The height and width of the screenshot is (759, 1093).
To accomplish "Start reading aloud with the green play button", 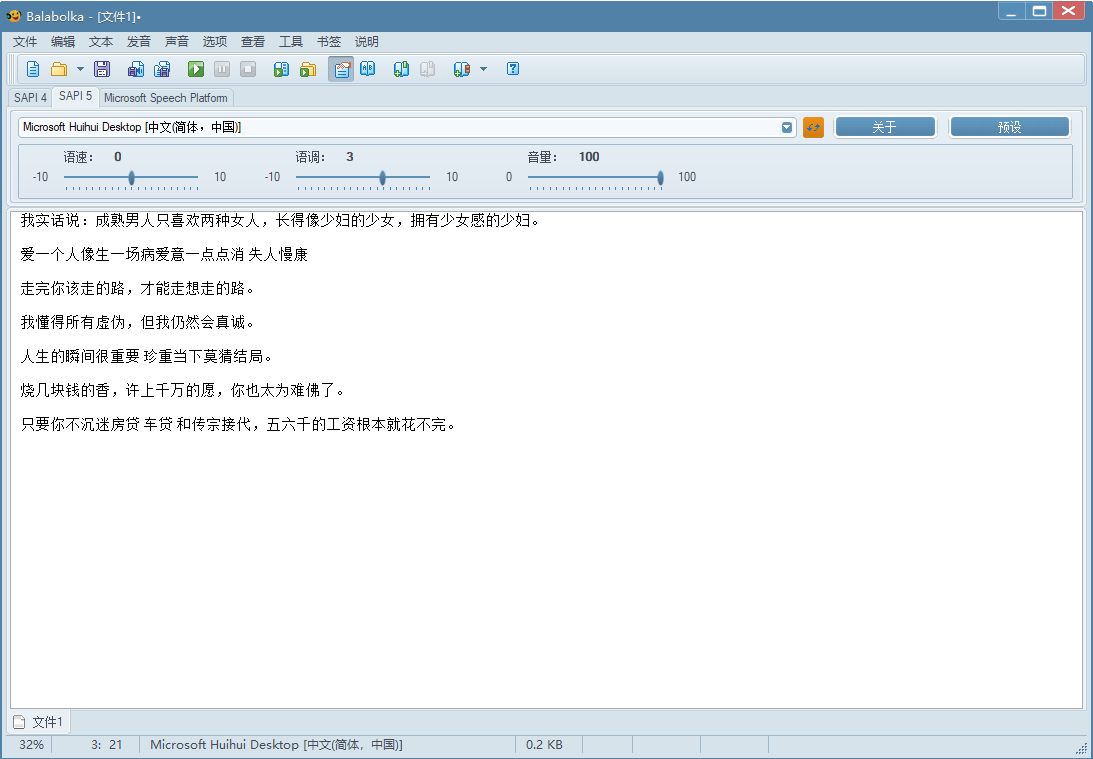I will tap(196, 69).
